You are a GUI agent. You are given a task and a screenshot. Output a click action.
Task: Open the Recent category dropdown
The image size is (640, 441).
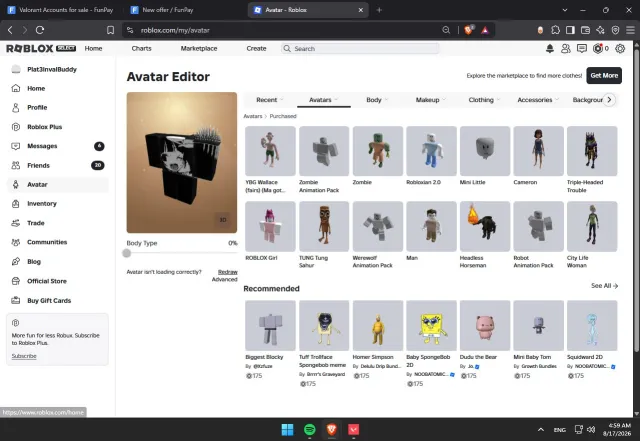270,100
